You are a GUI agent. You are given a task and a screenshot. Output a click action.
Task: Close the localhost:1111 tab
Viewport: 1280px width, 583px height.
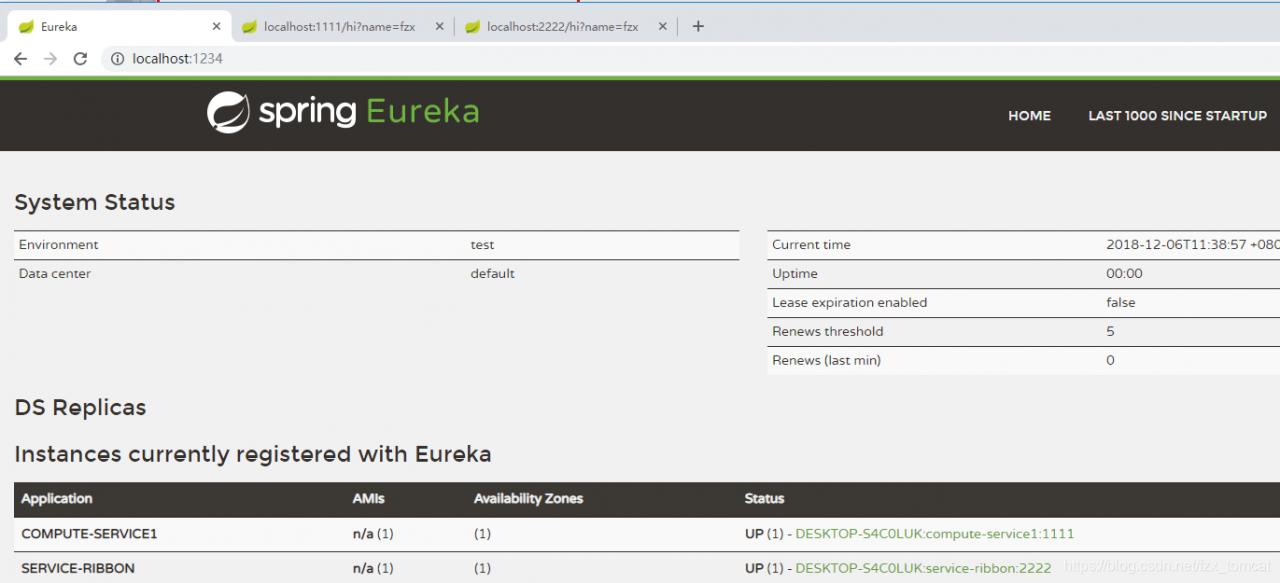coord(439,26)
